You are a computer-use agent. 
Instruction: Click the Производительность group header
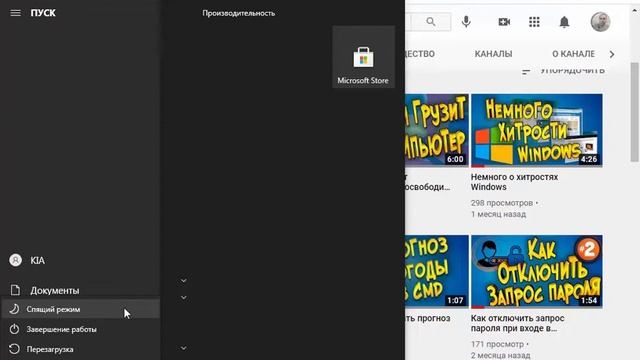click(x=239, y=13)
